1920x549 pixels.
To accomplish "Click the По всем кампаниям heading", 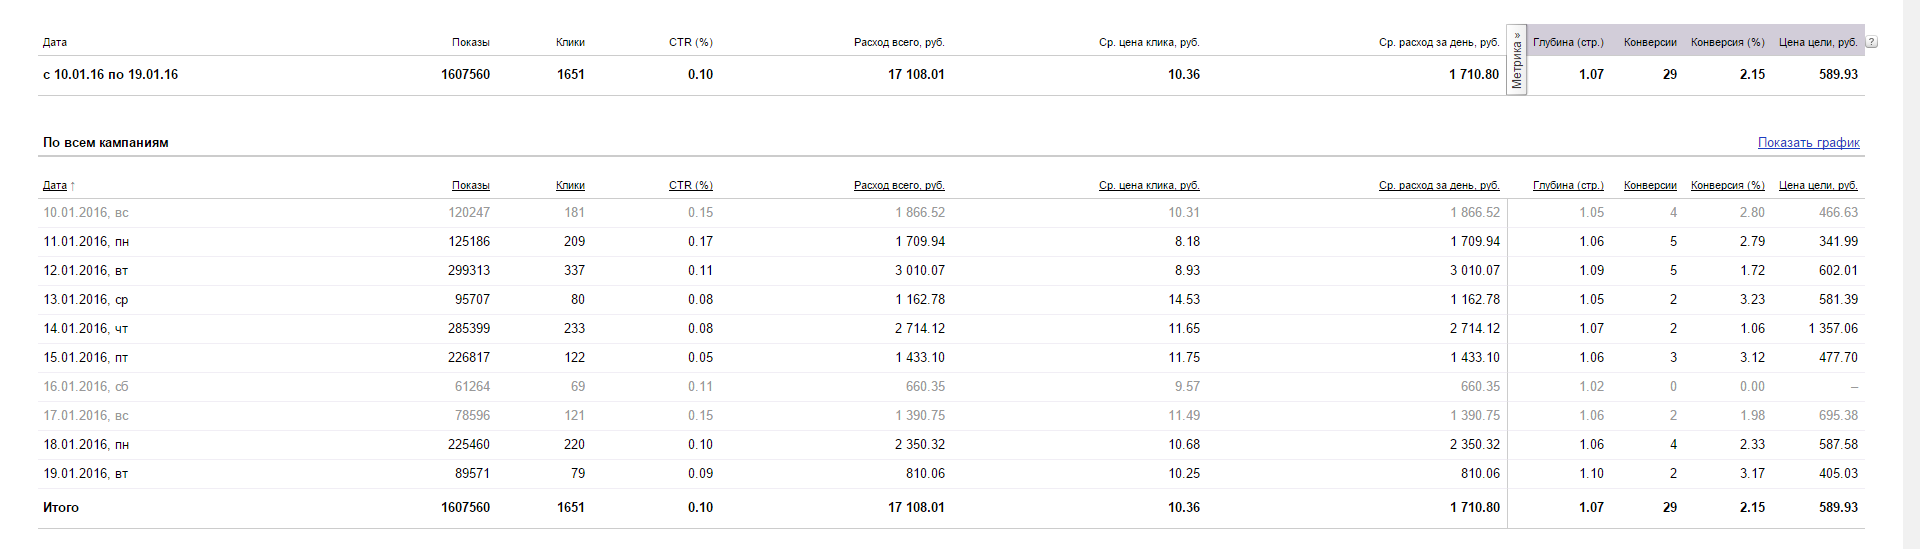I will coord(105,143).
